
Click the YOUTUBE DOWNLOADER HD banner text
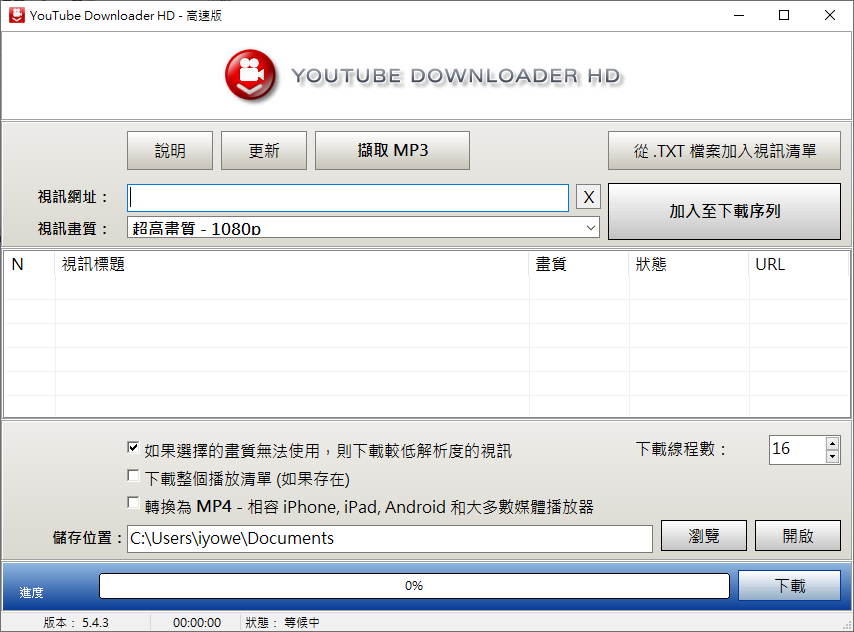click(x=456, y=76)
